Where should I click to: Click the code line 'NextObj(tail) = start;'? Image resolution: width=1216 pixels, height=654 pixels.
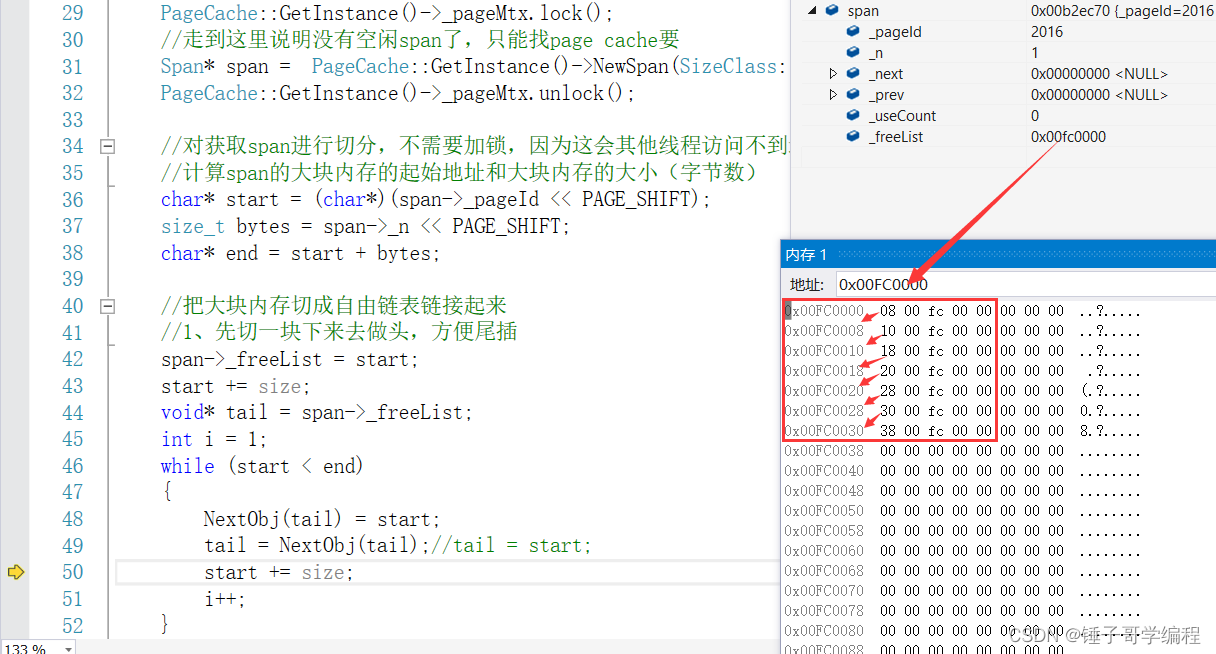pyautogui.click(x=322, y=519)
